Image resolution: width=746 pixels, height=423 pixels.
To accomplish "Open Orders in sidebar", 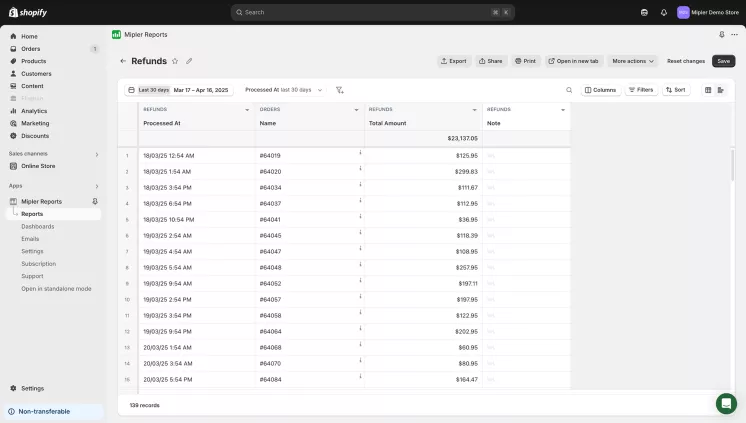I will coord(30,49).
